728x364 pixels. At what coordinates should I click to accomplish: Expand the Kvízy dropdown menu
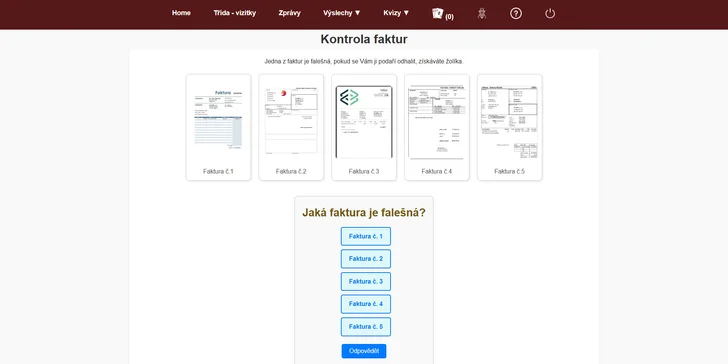tap(396, 13)
